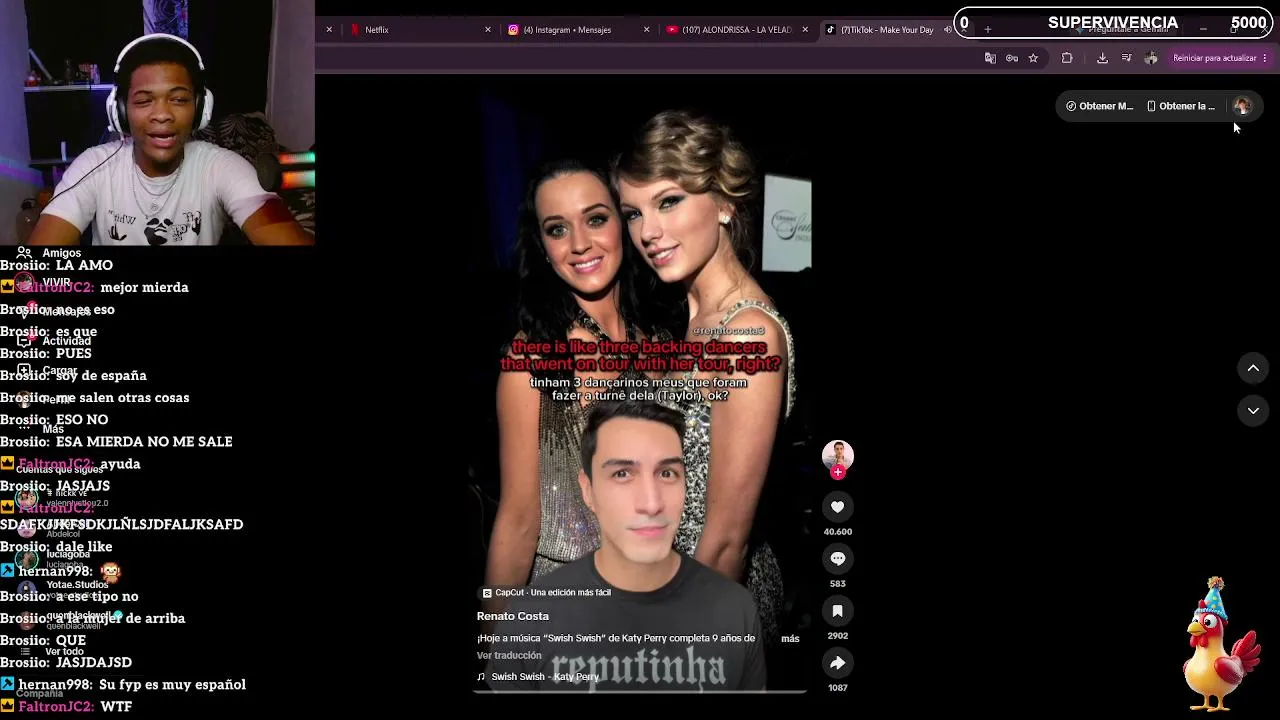Click 'Ver traducción' under the caption
This screenshot has height=720, width=1280.
(x=509, y=656)
